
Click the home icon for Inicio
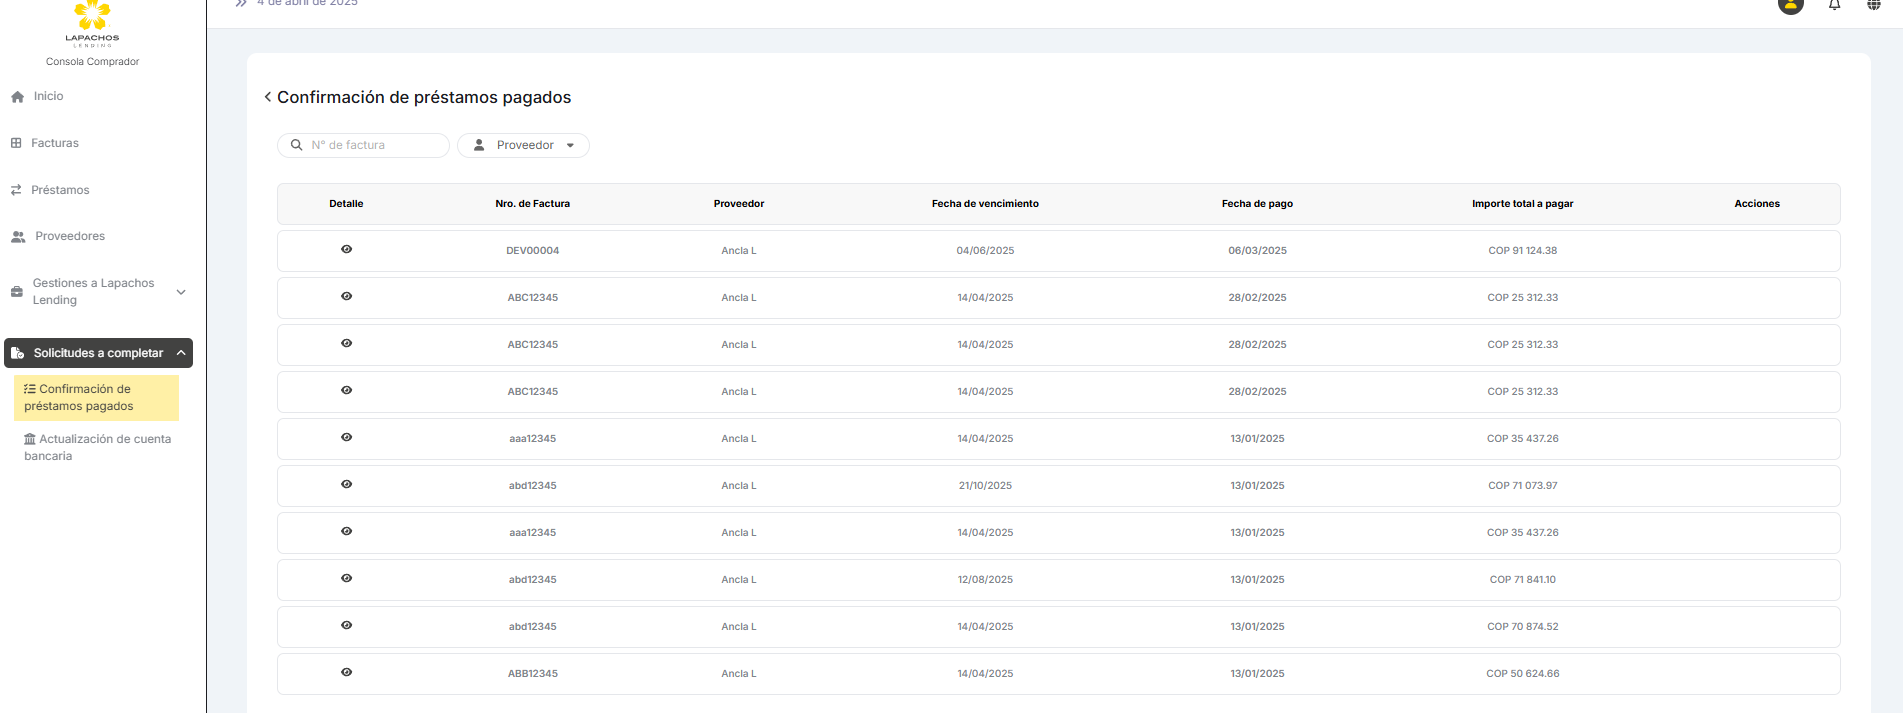click(17, 97)
